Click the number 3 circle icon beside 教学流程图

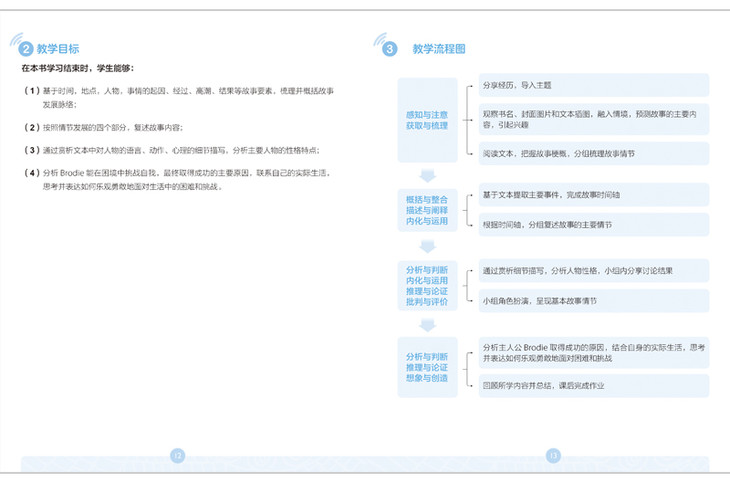pos(391,49)
